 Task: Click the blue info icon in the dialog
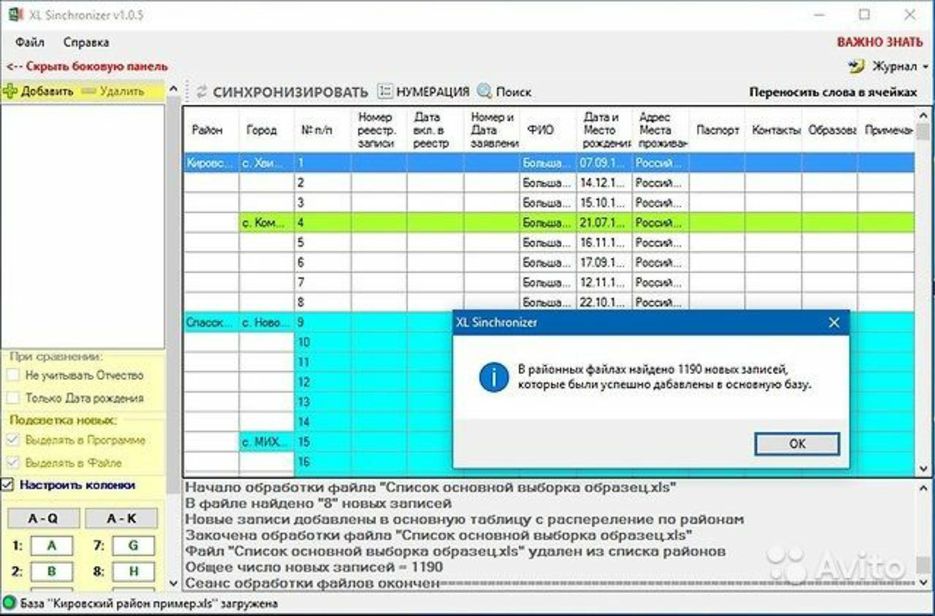[x=494, y=377]
